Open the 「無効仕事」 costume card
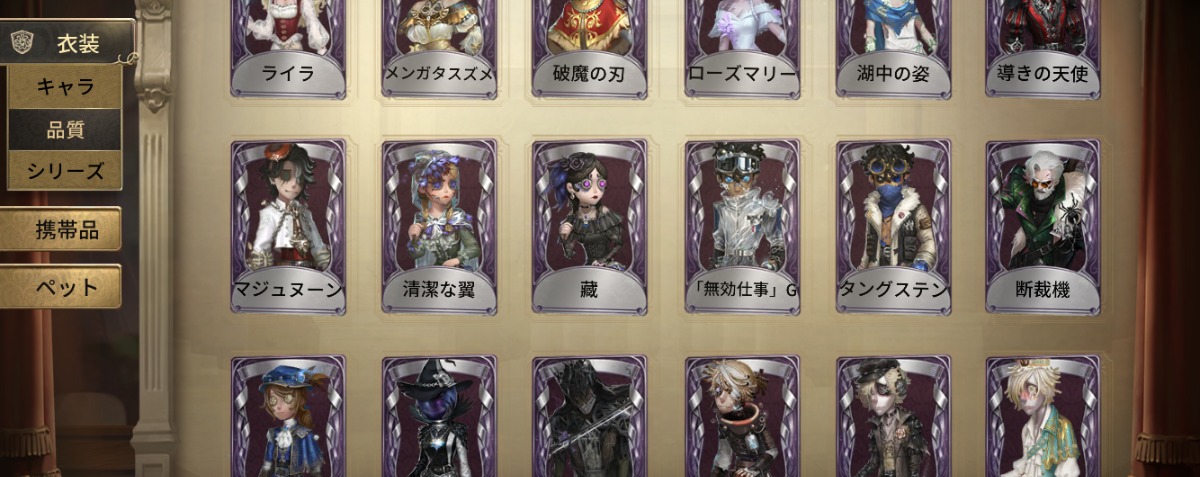This screenshot has height=477, width=1200. (x=742, y=227)
